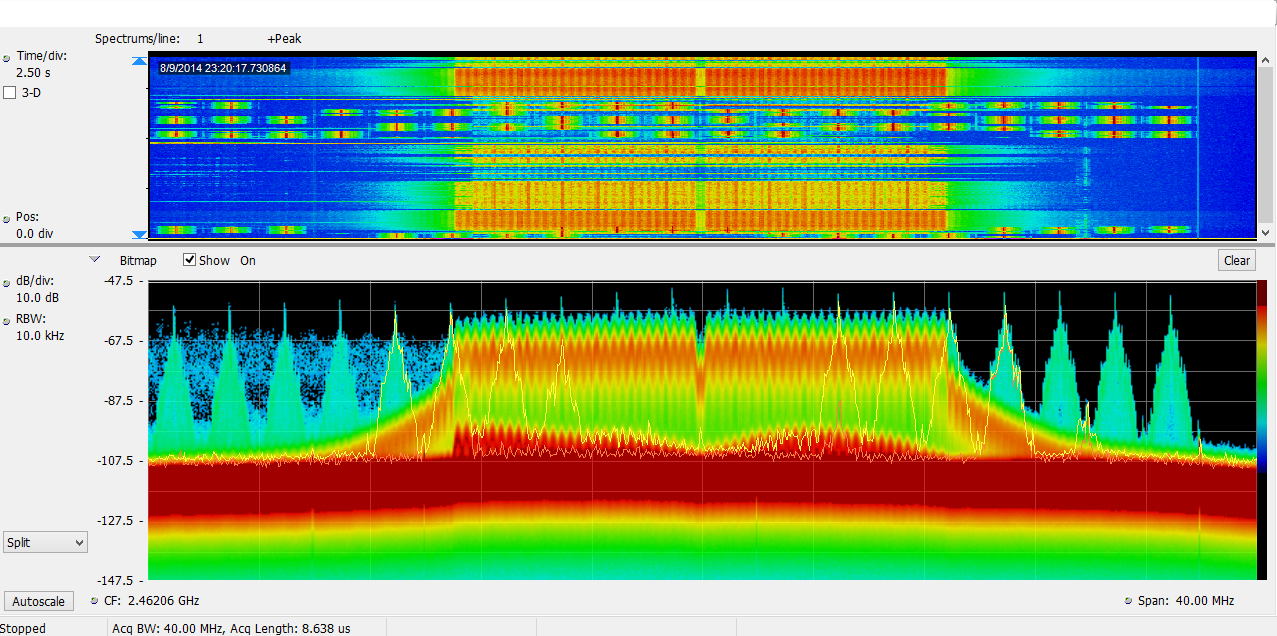Enable the 3-D spectrogram view checkbox

[x=10, y=92]
